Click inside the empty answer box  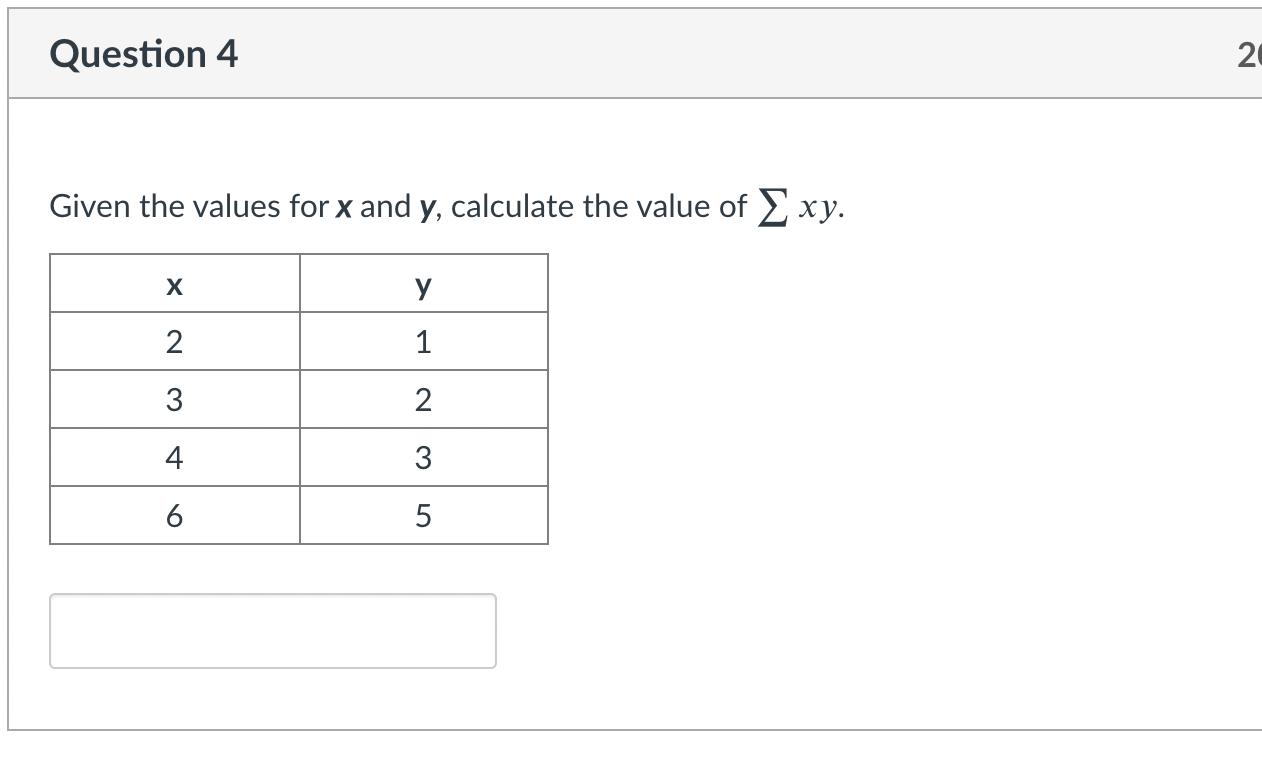[272, 630]
